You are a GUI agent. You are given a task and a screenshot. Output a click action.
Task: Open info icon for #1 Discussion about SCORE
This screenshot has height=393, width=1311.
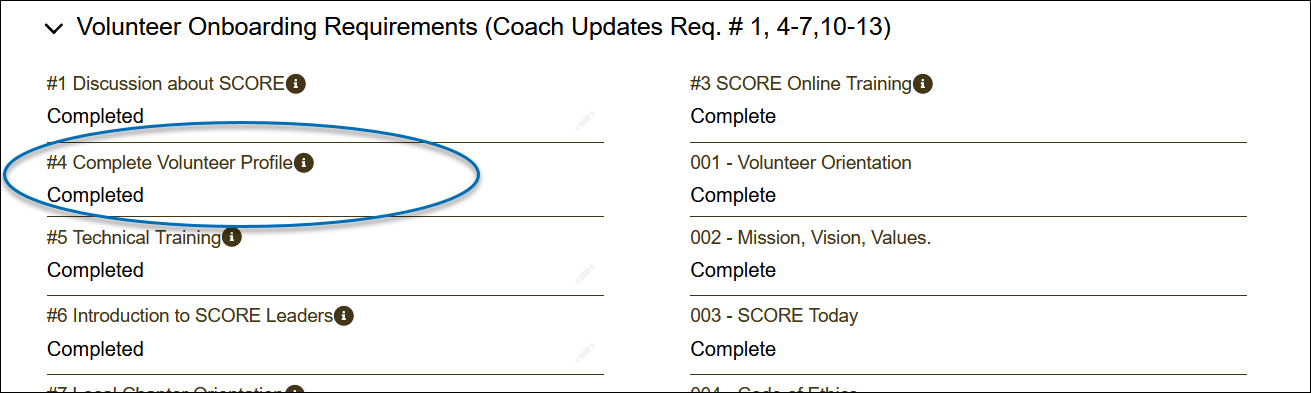(296, 84)
